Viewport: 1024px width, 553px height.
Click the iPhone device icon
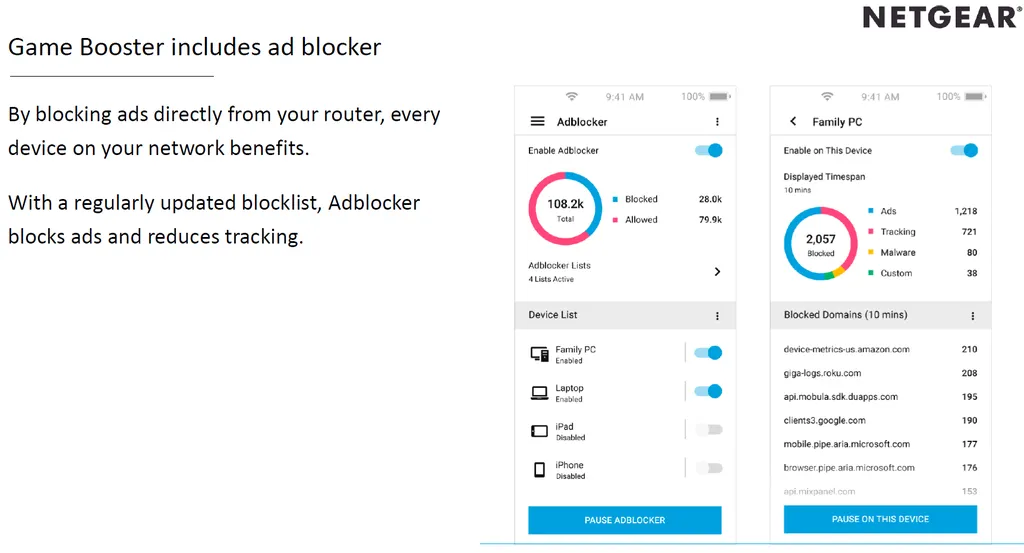point(539,469)
